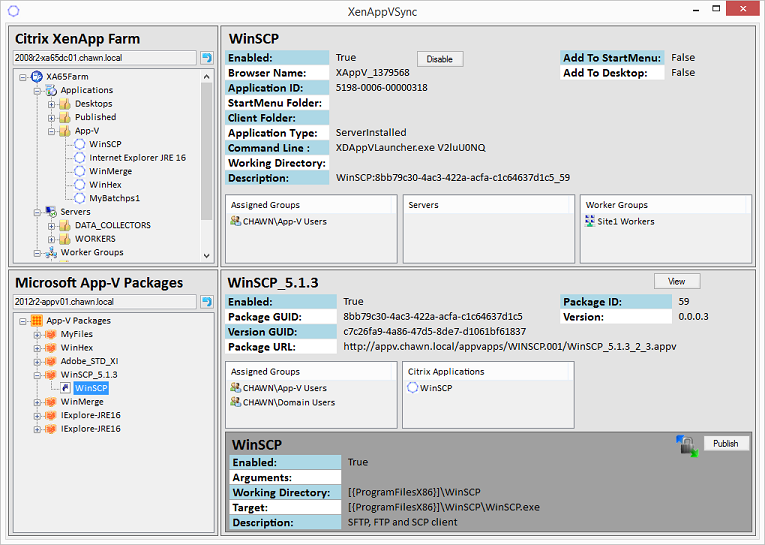Screen dimensions: 765x545
Task: Click the DATA_COLLECTORS folder icon
Action: (x=65, y=225)
